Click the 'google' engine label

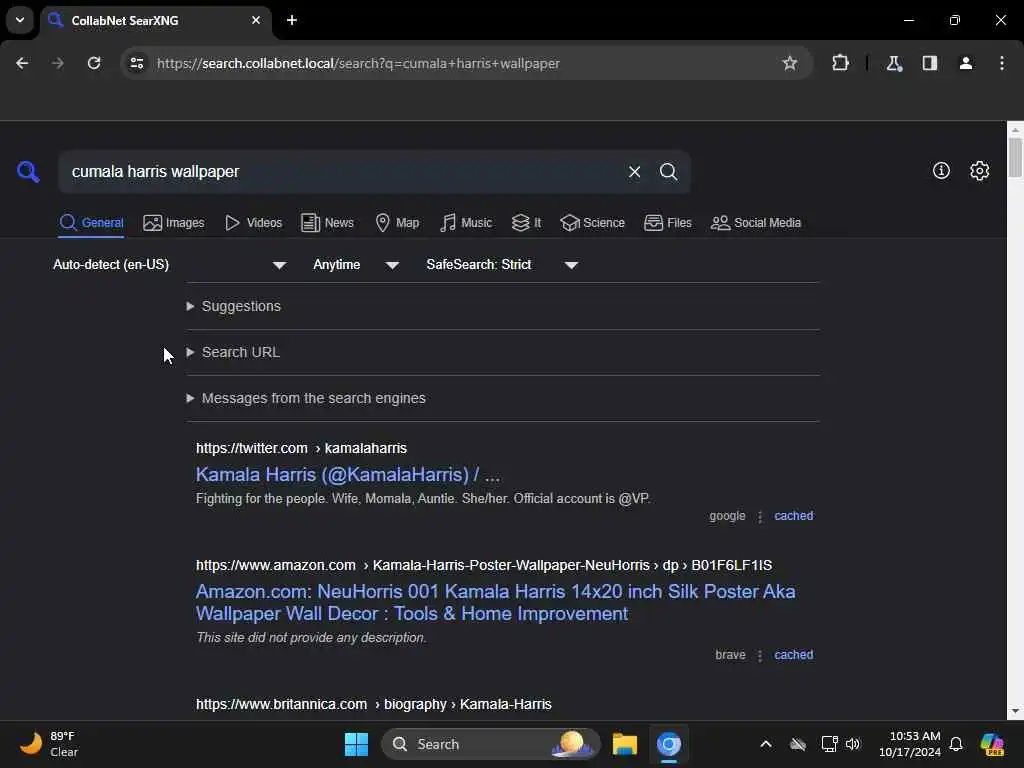(727, 516)
